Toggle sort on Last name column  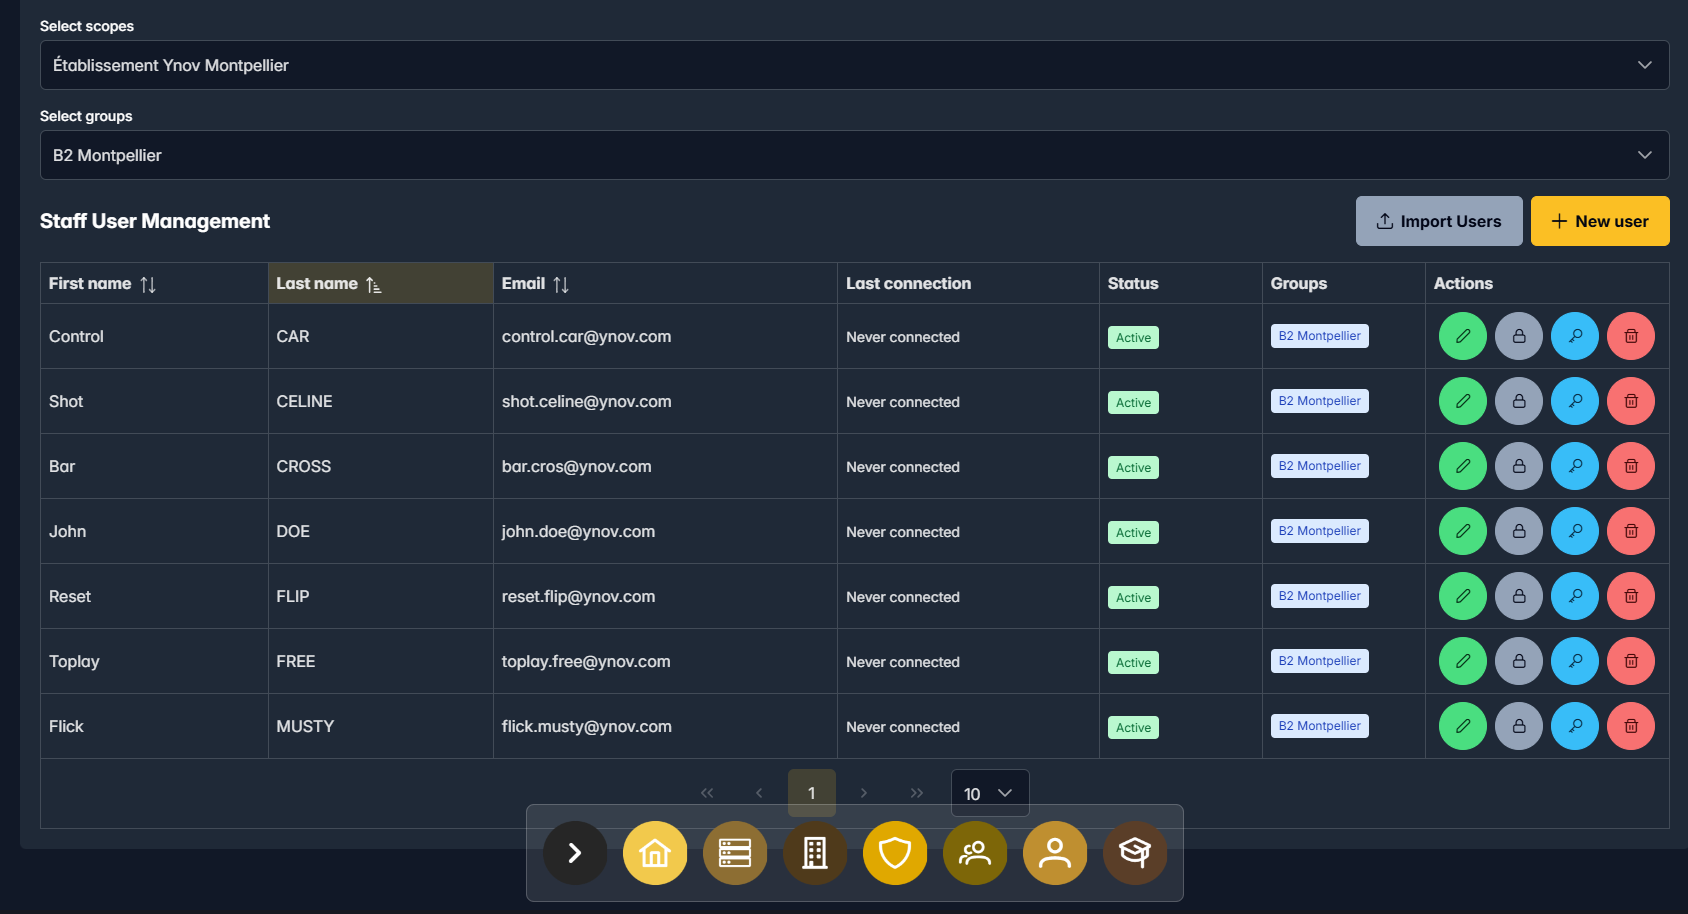point(373,284)
